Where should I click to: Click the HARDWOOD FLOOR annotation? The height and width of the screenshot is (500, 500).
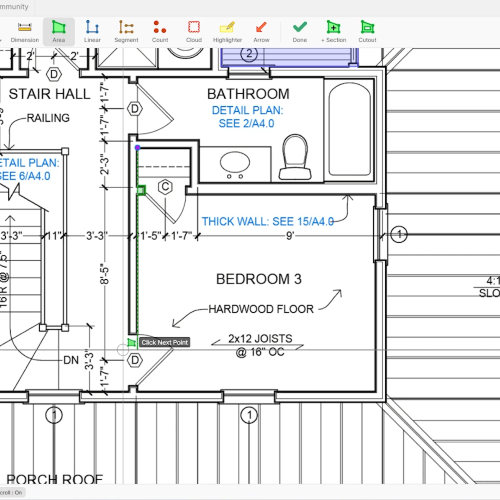261,309
